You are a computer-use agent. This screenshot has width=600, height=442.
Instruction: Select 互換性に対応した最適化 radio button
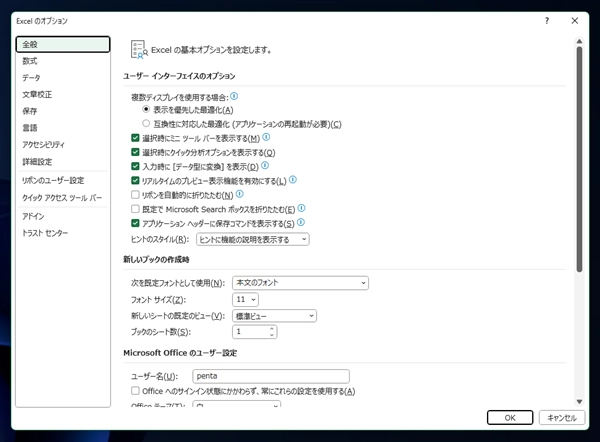(146, 124)
